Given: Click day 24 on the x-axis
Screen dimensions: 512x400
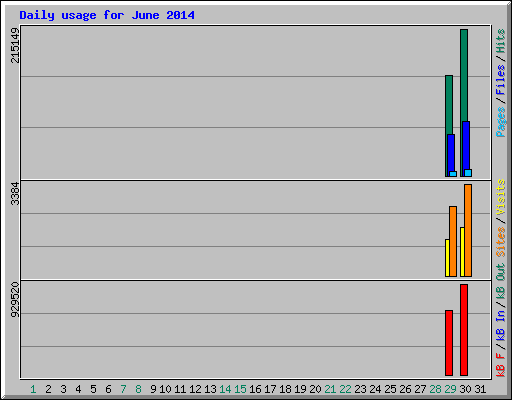Looking at the screenshot, I should click(375, 389).
